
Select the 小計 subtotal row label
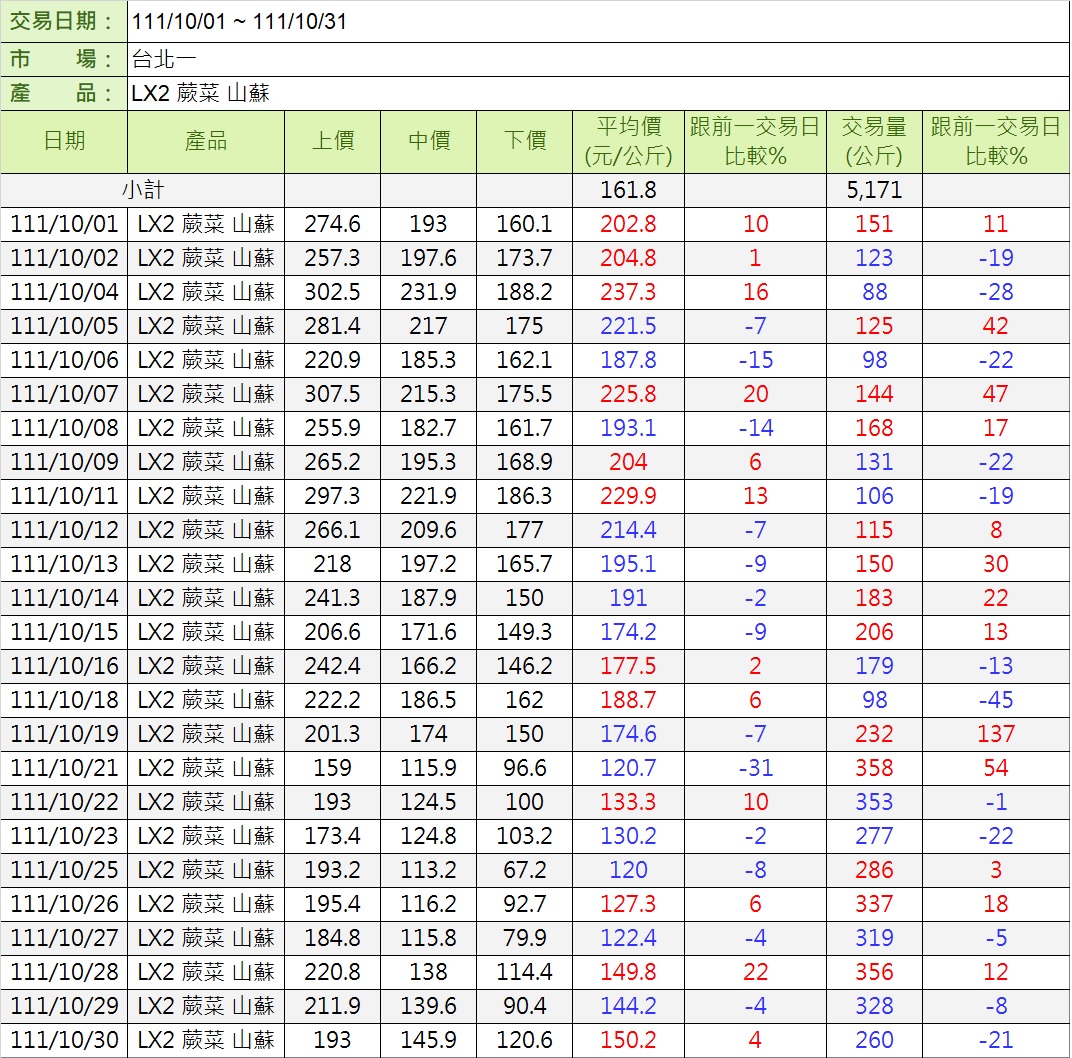click(142, 190)
